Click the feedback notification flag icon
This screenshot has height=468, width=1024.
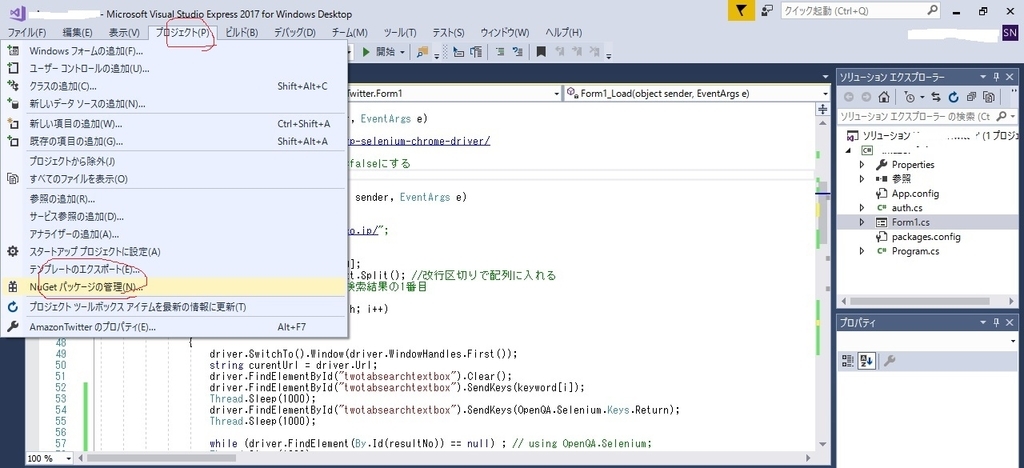point(741,11)
